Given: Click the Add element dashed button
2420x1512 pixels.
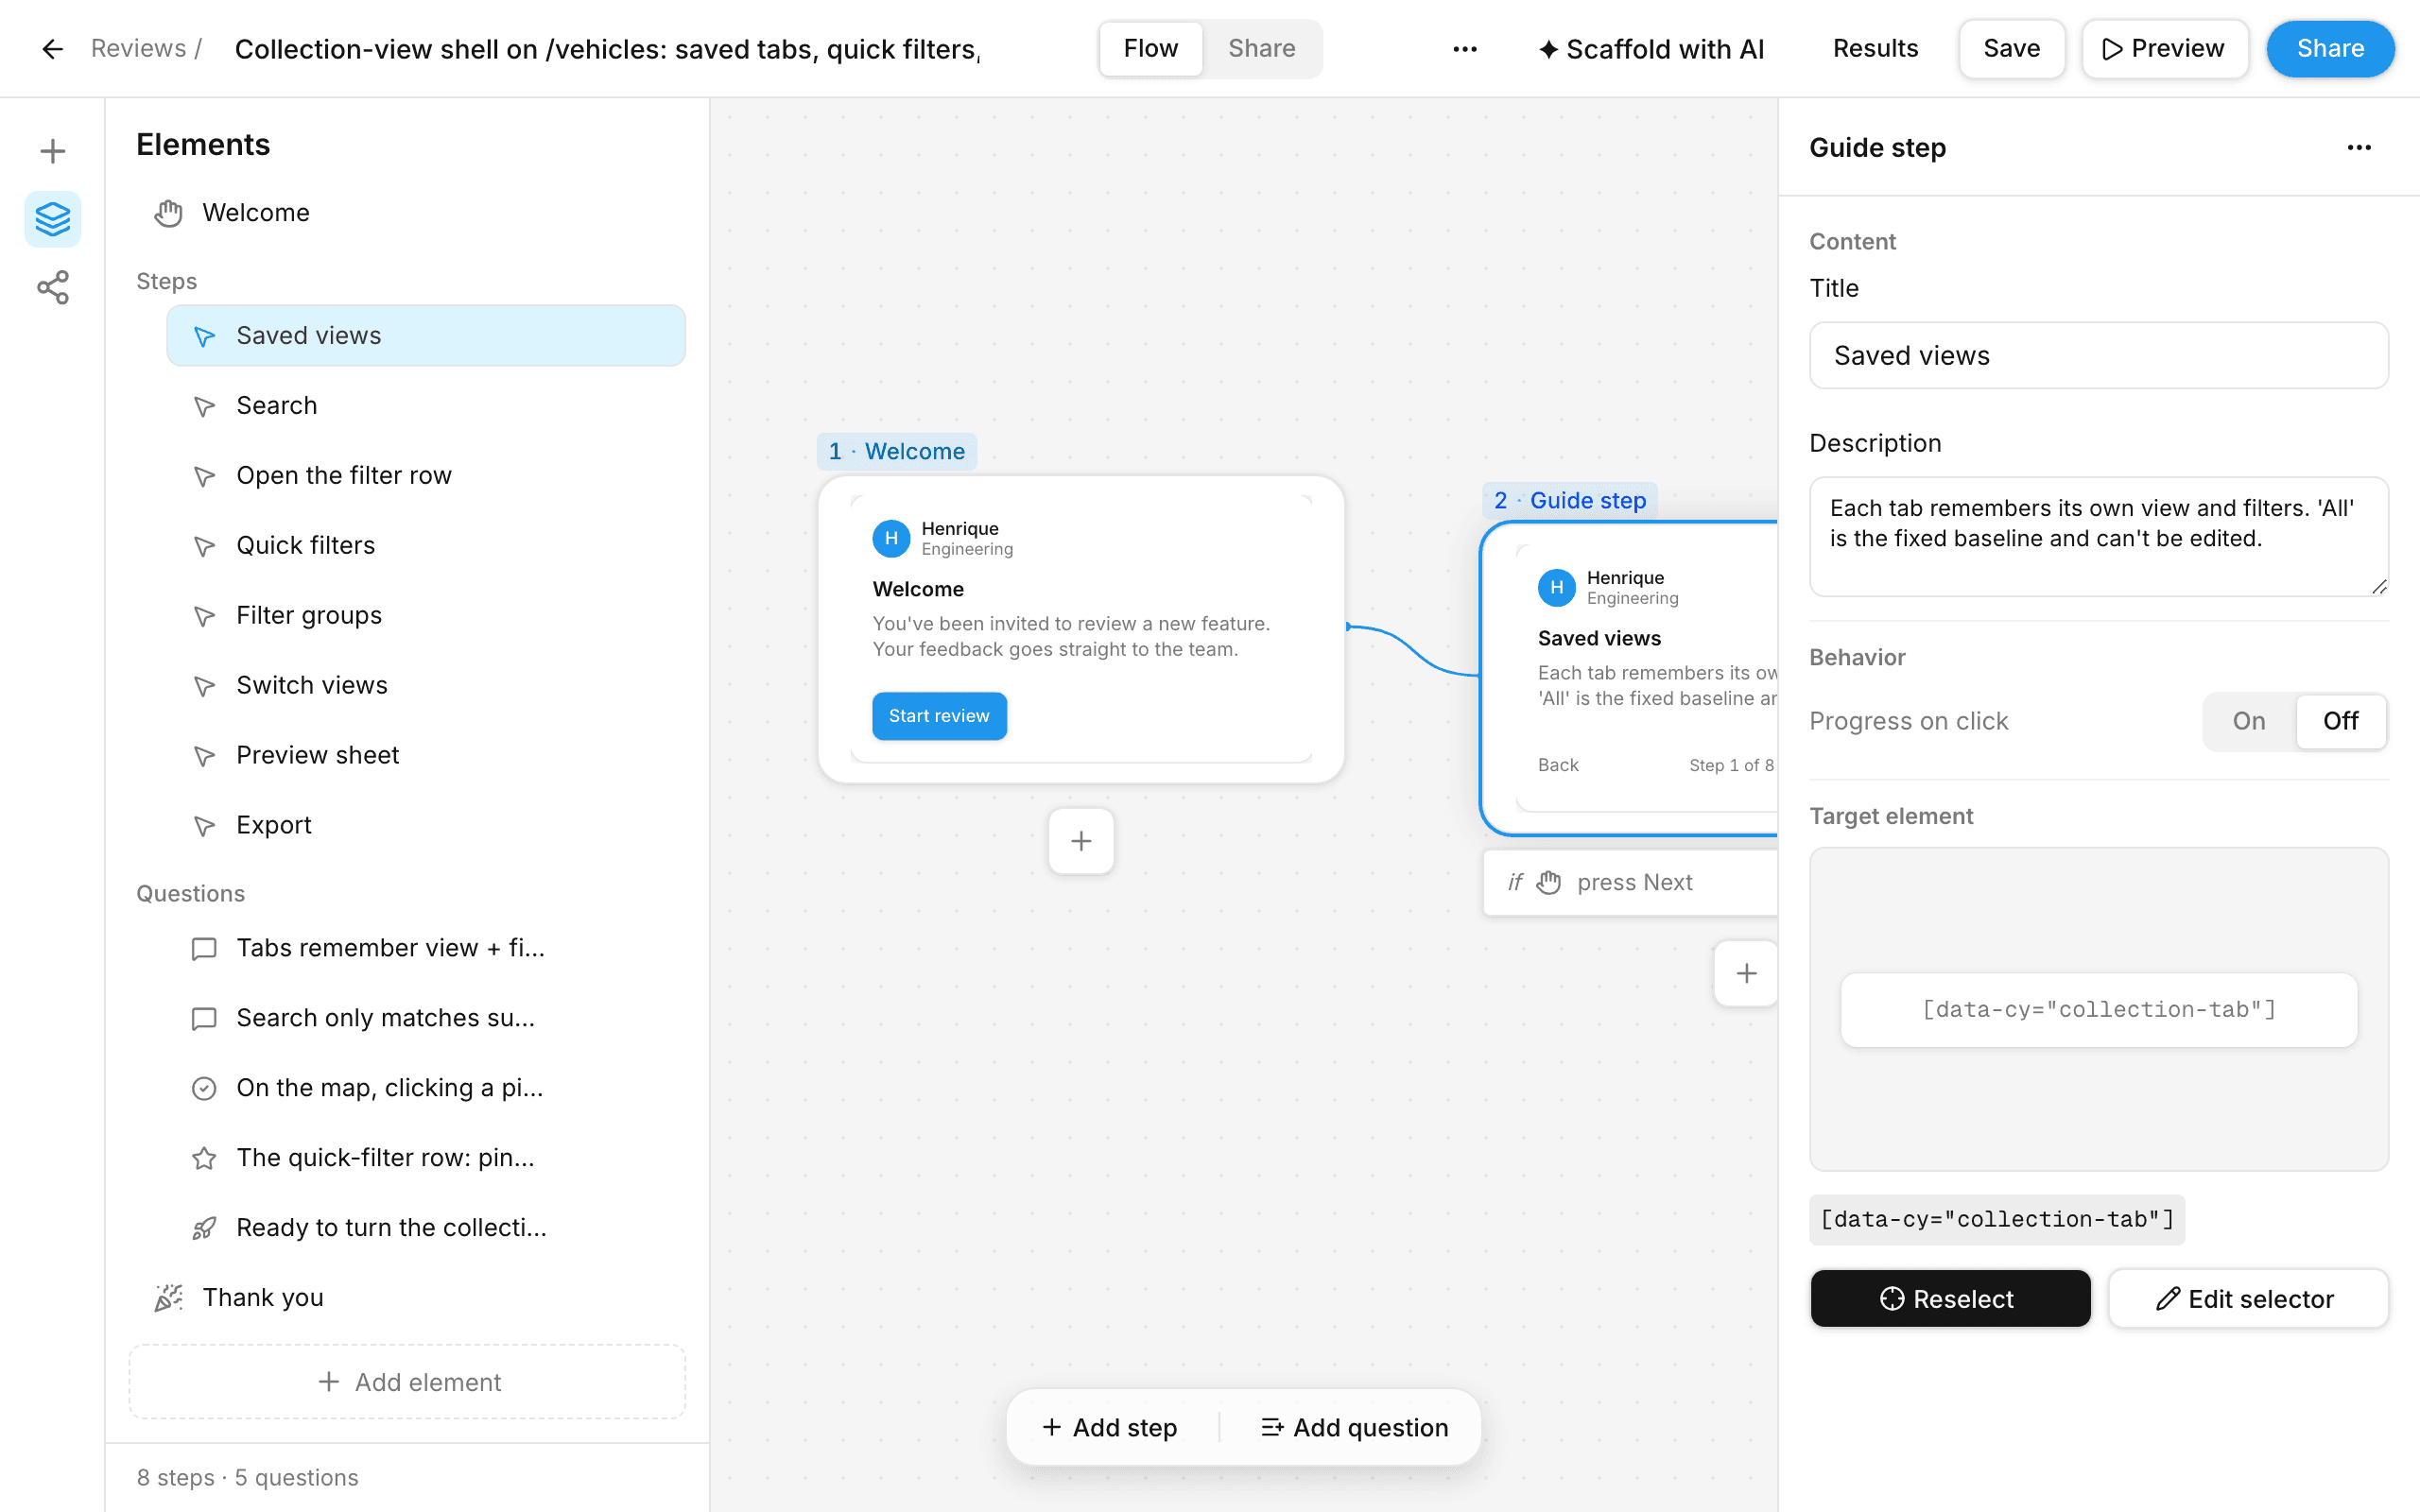Looking at the screenshot, I should point(408,1382).
